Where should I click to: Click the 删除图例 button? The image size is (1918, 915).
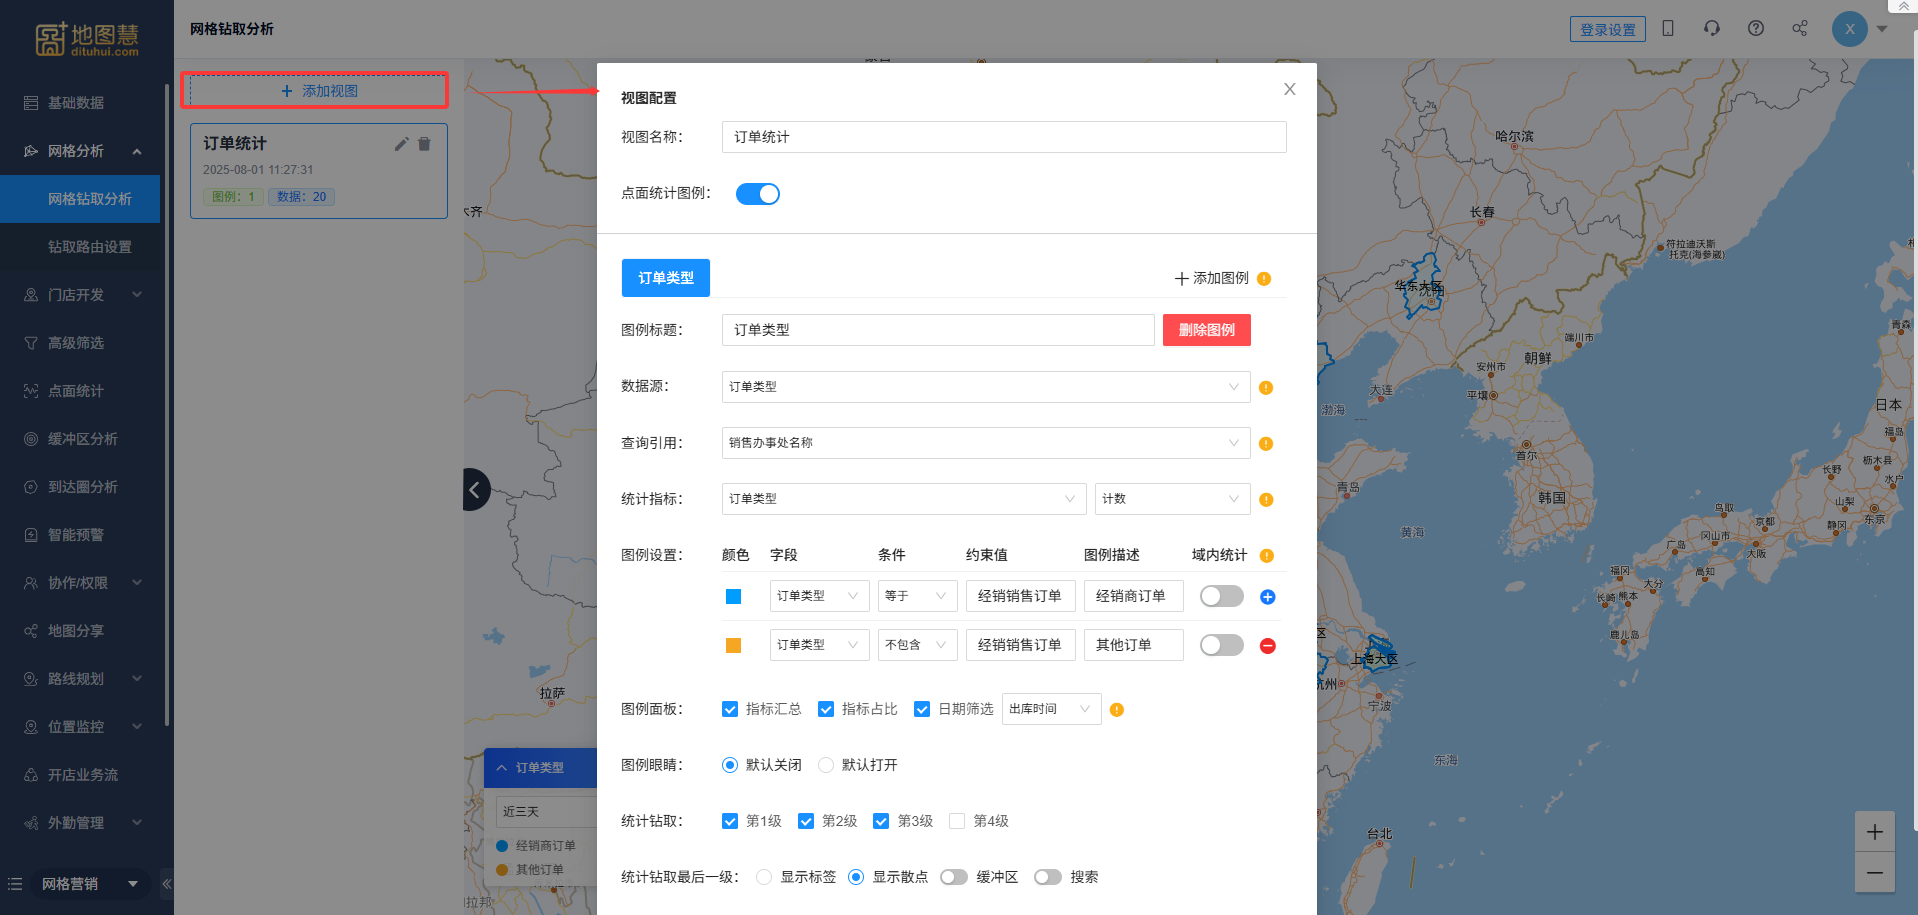(1206, 330)
